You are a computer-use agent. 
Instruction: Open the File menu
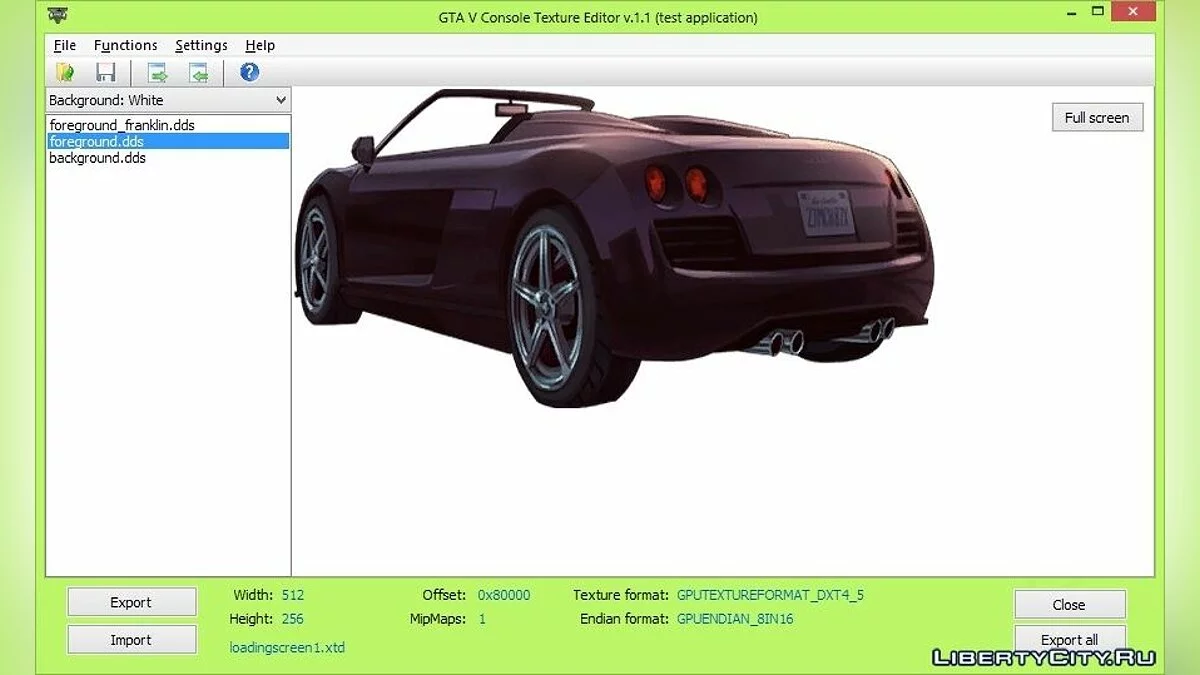(x=64, y=45)
